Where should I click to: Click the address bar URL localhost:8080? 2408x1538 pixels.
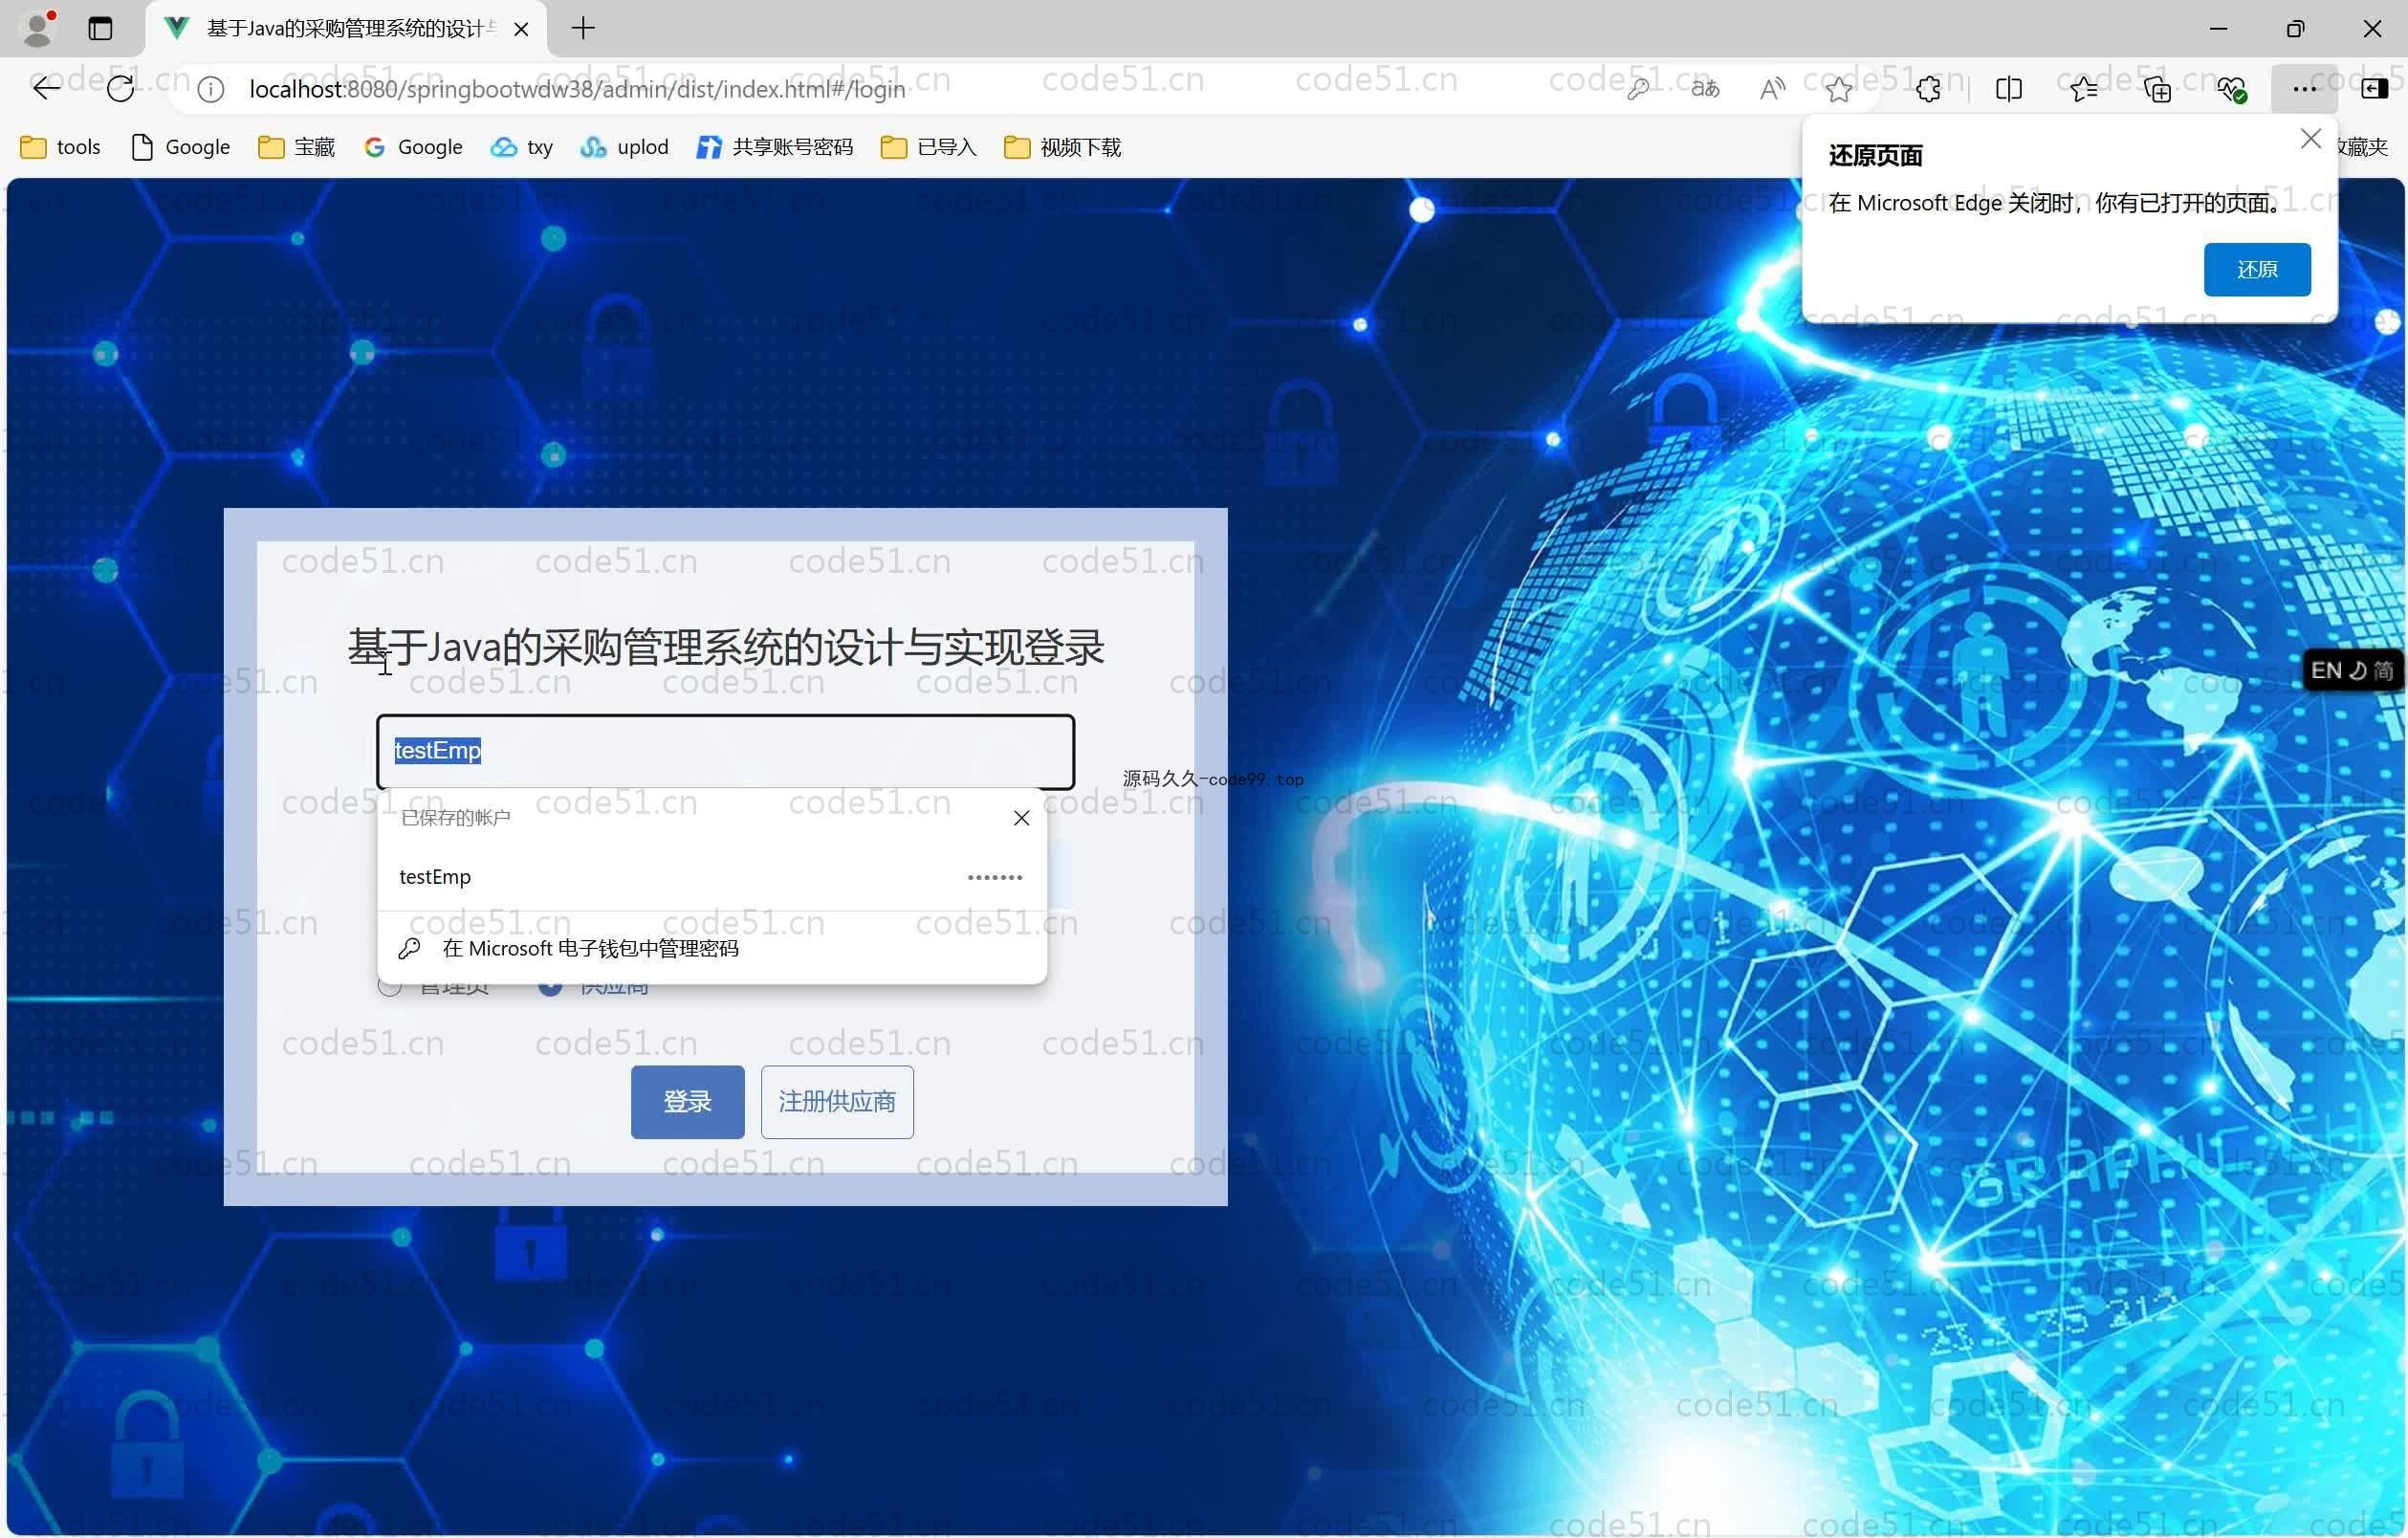[x=577, y=90]
